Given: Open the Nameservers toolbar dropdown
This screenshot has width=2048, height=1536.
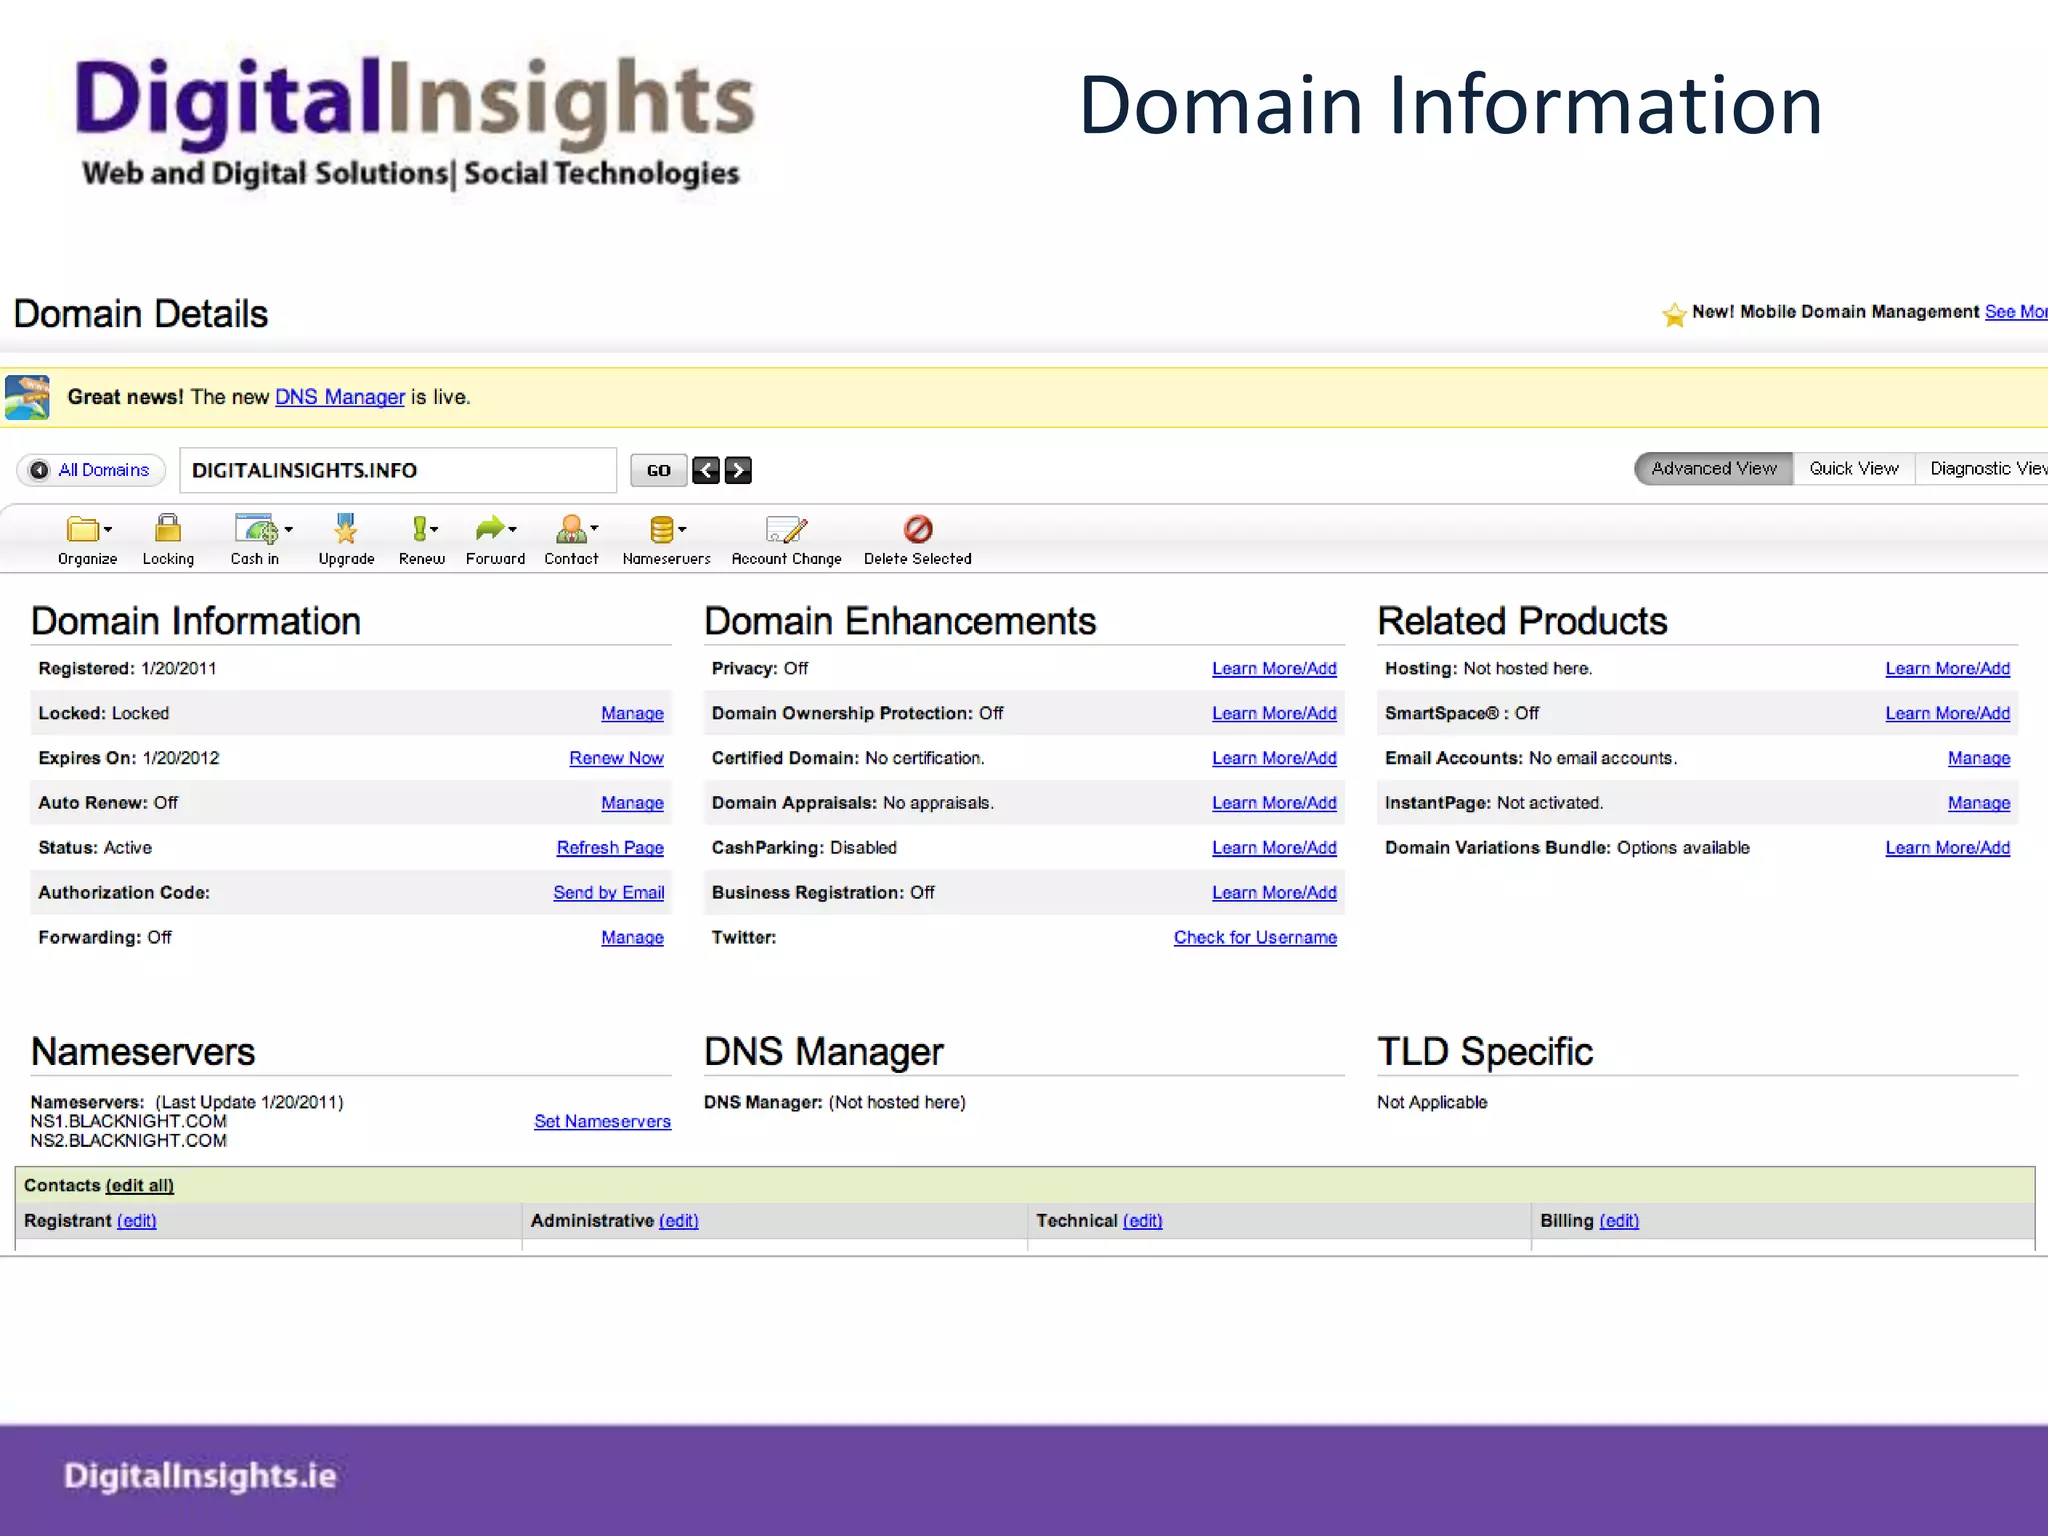Looking at the screenshot, I should tap(683, 529).
